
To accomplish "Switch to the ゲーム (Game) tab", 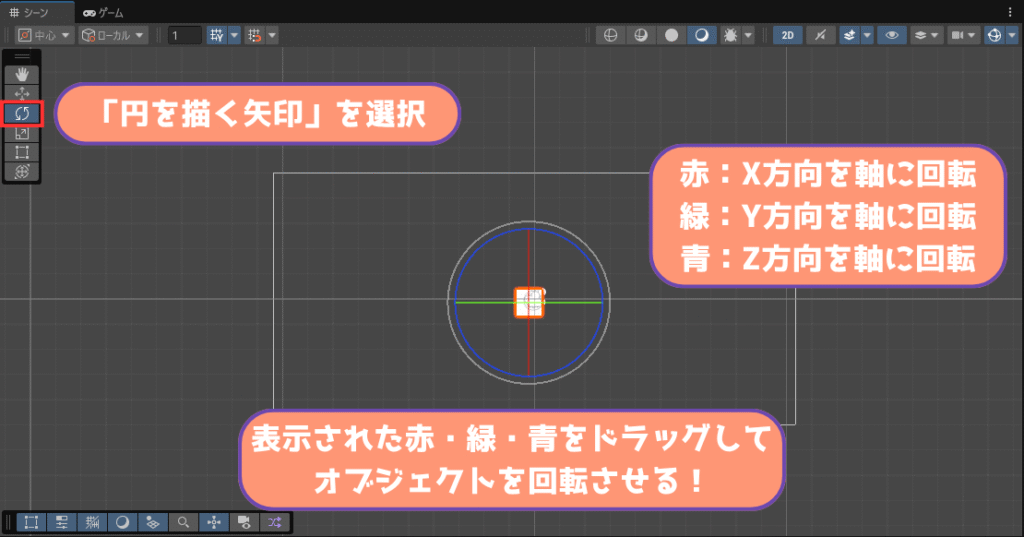I will click(104, 12).
